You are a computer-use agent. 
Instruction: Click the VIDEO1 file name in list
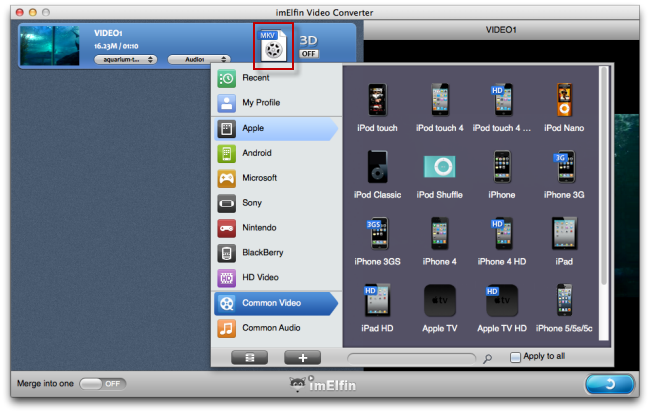(x=108, y=33)
